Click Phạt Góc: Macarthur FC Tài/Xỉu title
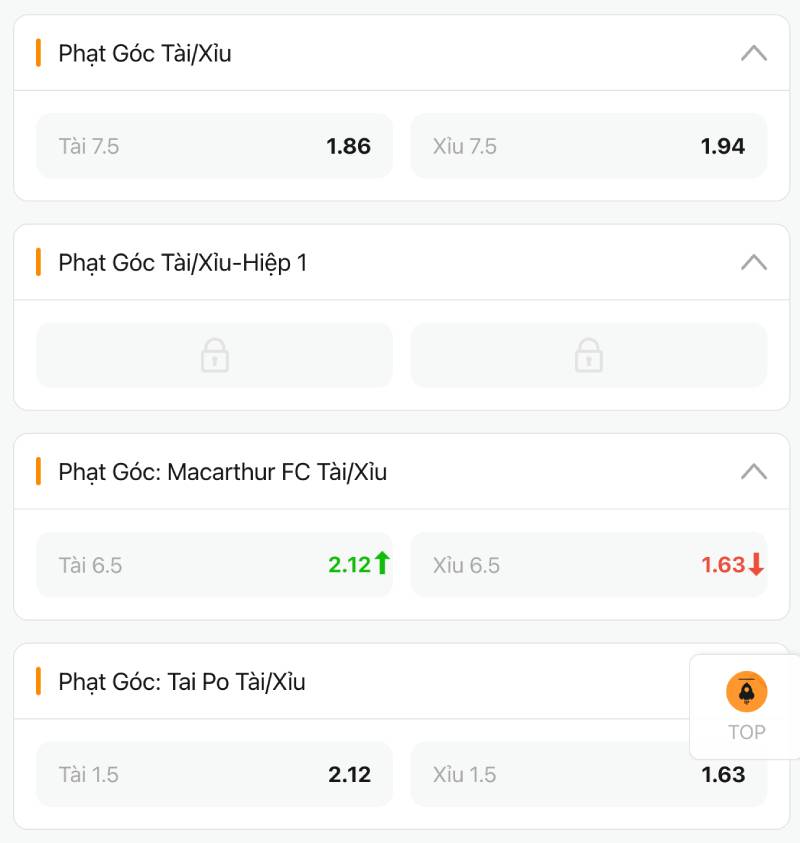This screenshot has width=800, height=843. pos(222,472)
